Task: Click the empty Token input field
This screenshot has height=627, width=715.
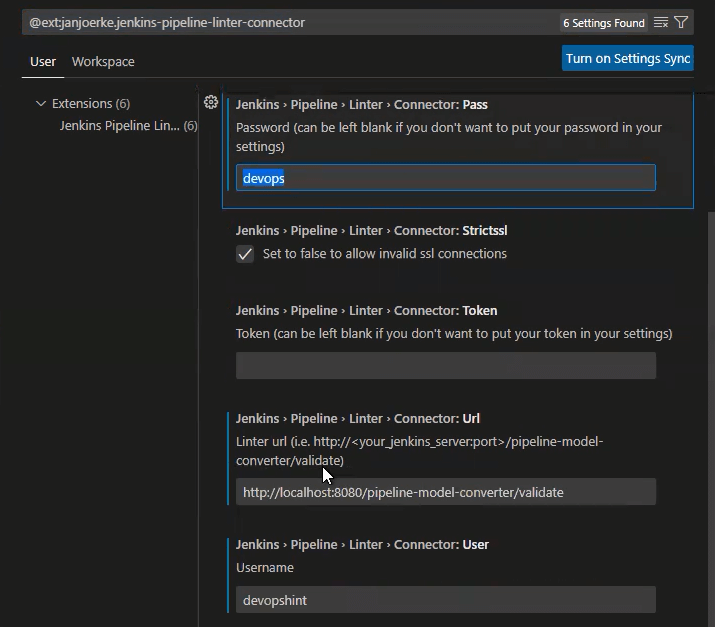Action: (446, 365)
